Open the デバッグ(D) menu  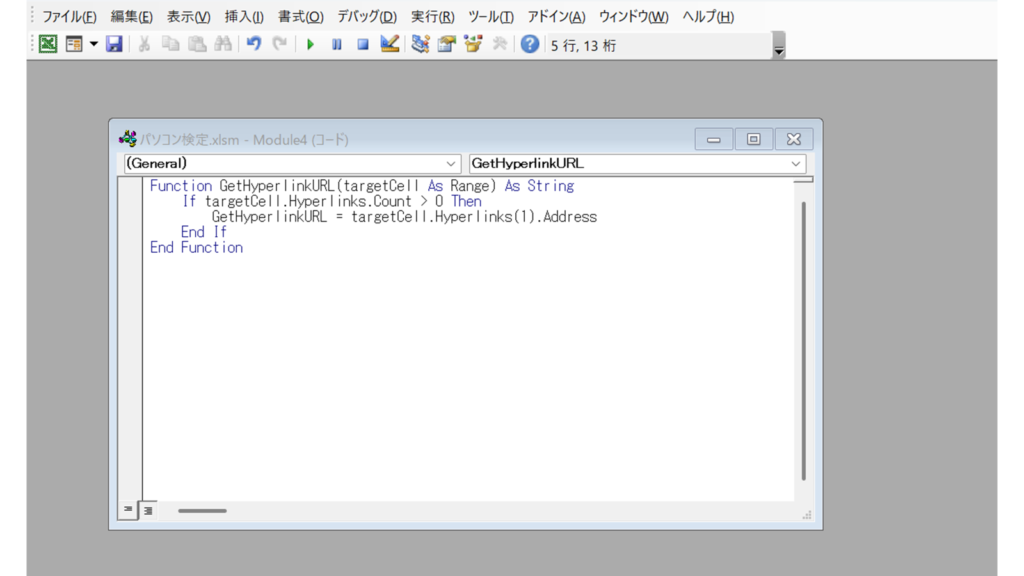tap(366, 17)
